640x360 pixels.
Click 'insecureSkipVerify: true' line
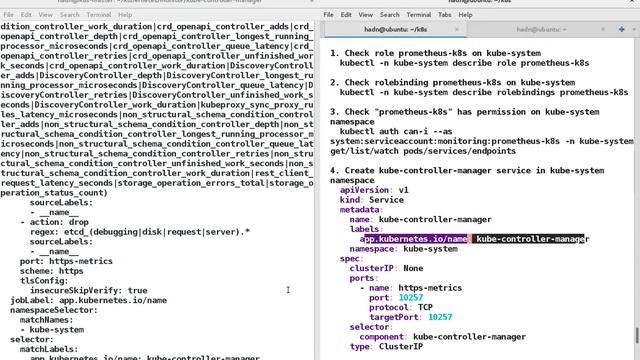(x=89, y=291)
